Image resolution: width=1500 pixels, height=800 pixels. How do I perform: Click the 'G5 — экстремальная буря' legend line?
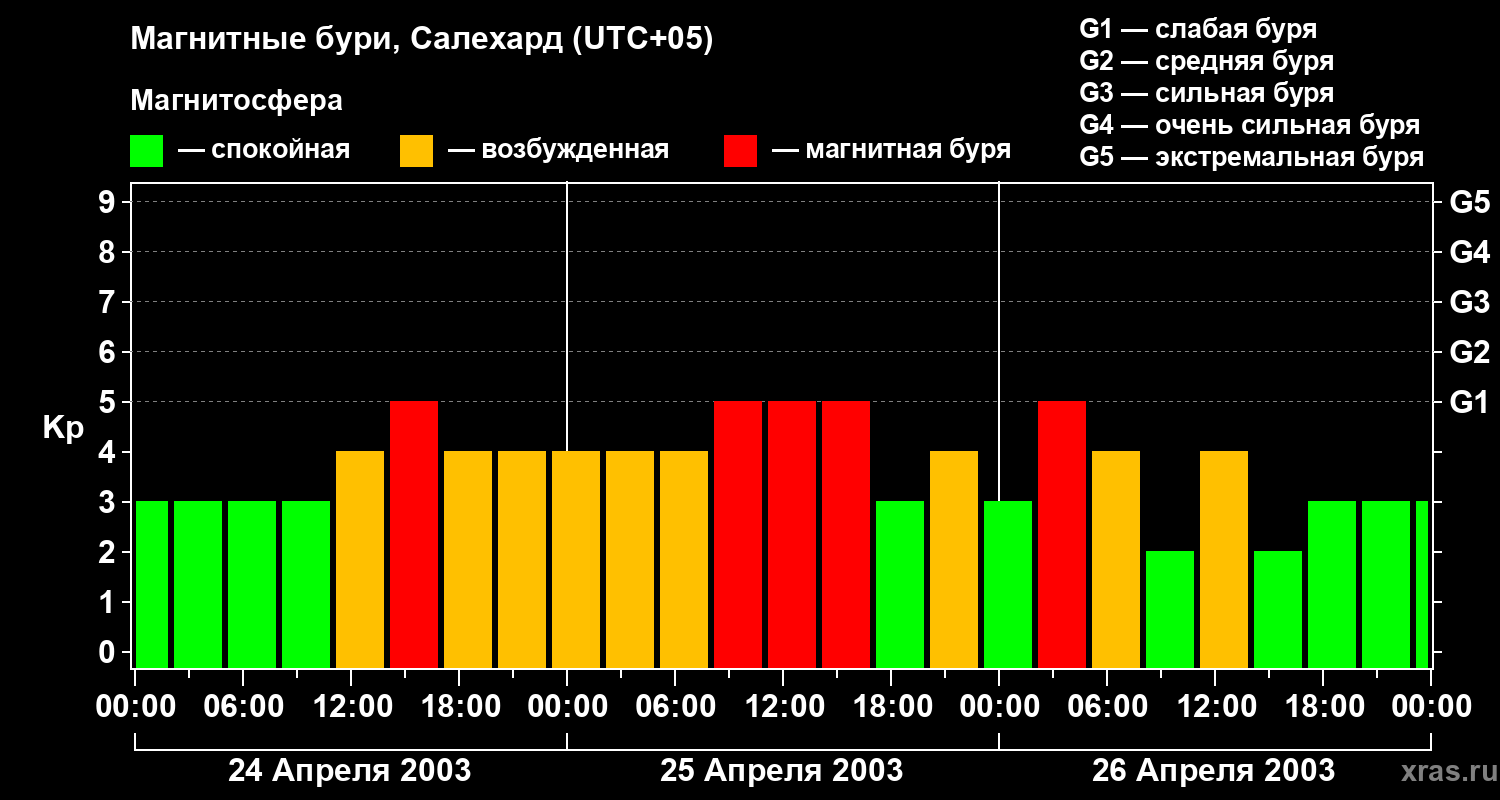[1252, 157]
